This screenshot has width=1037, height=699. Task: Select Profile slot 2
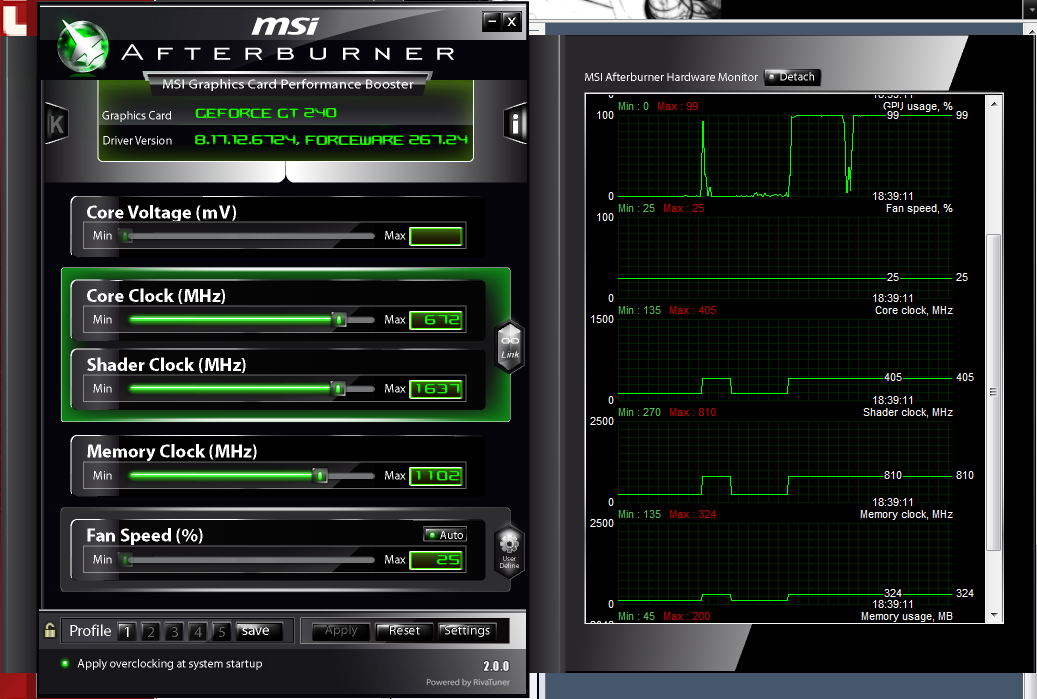(151, 632)
